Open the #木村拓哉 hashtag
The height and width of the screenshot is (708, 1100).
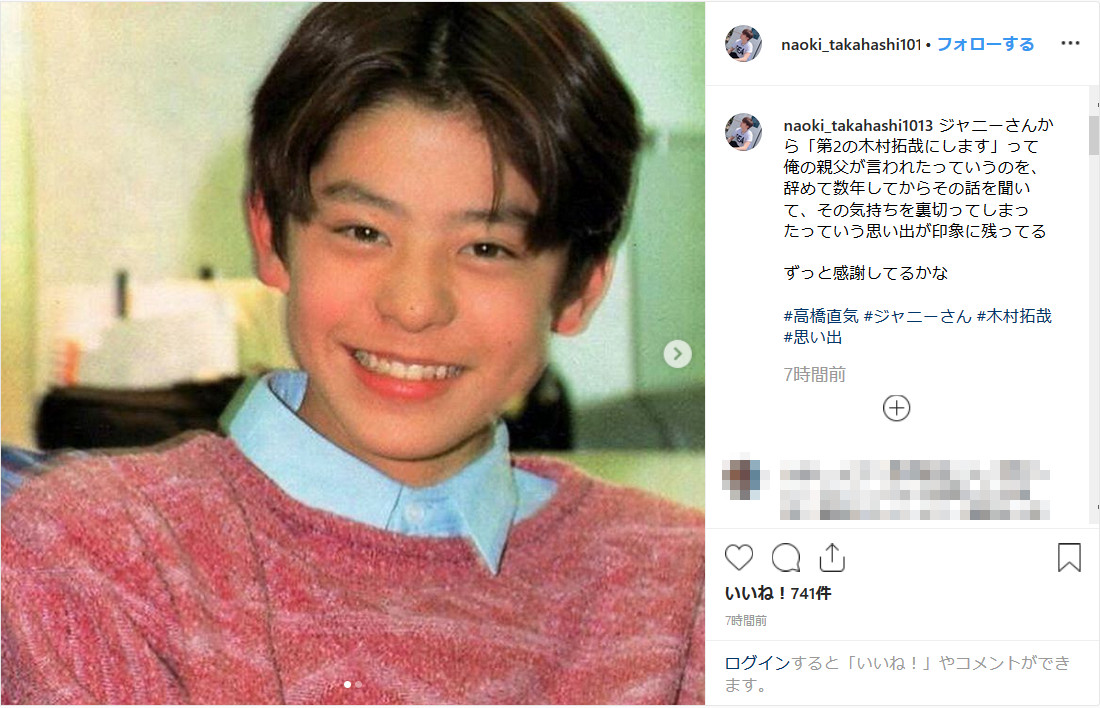(x=1014, y=316)
